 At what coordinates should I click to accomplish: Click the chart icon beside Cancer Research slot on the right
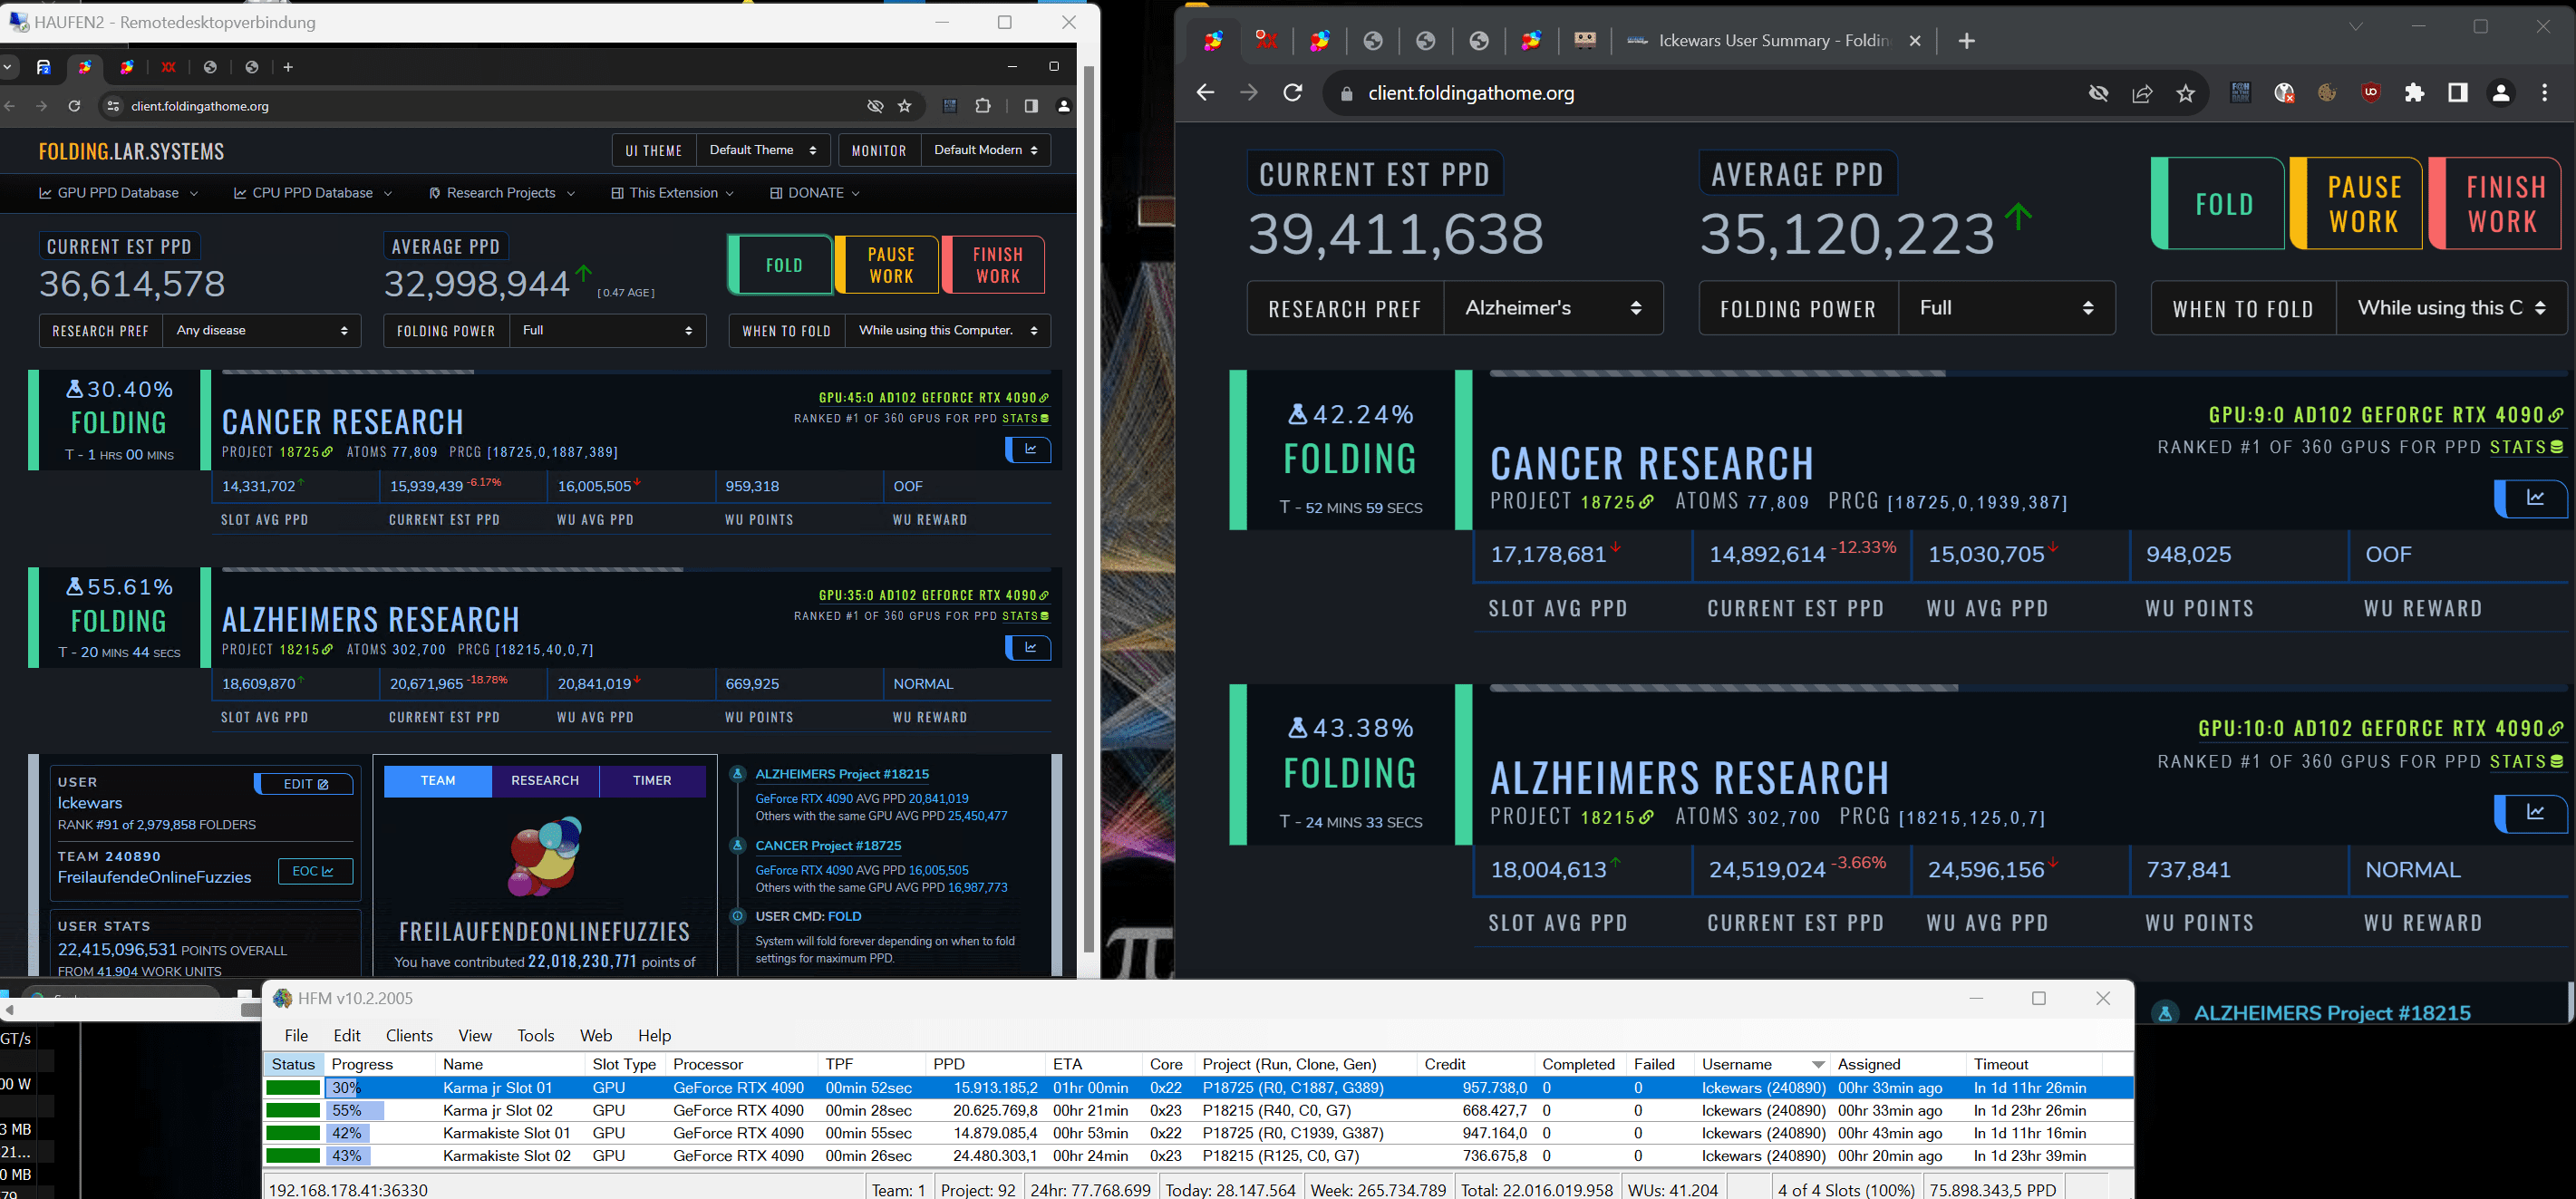tap(2534, 498)
